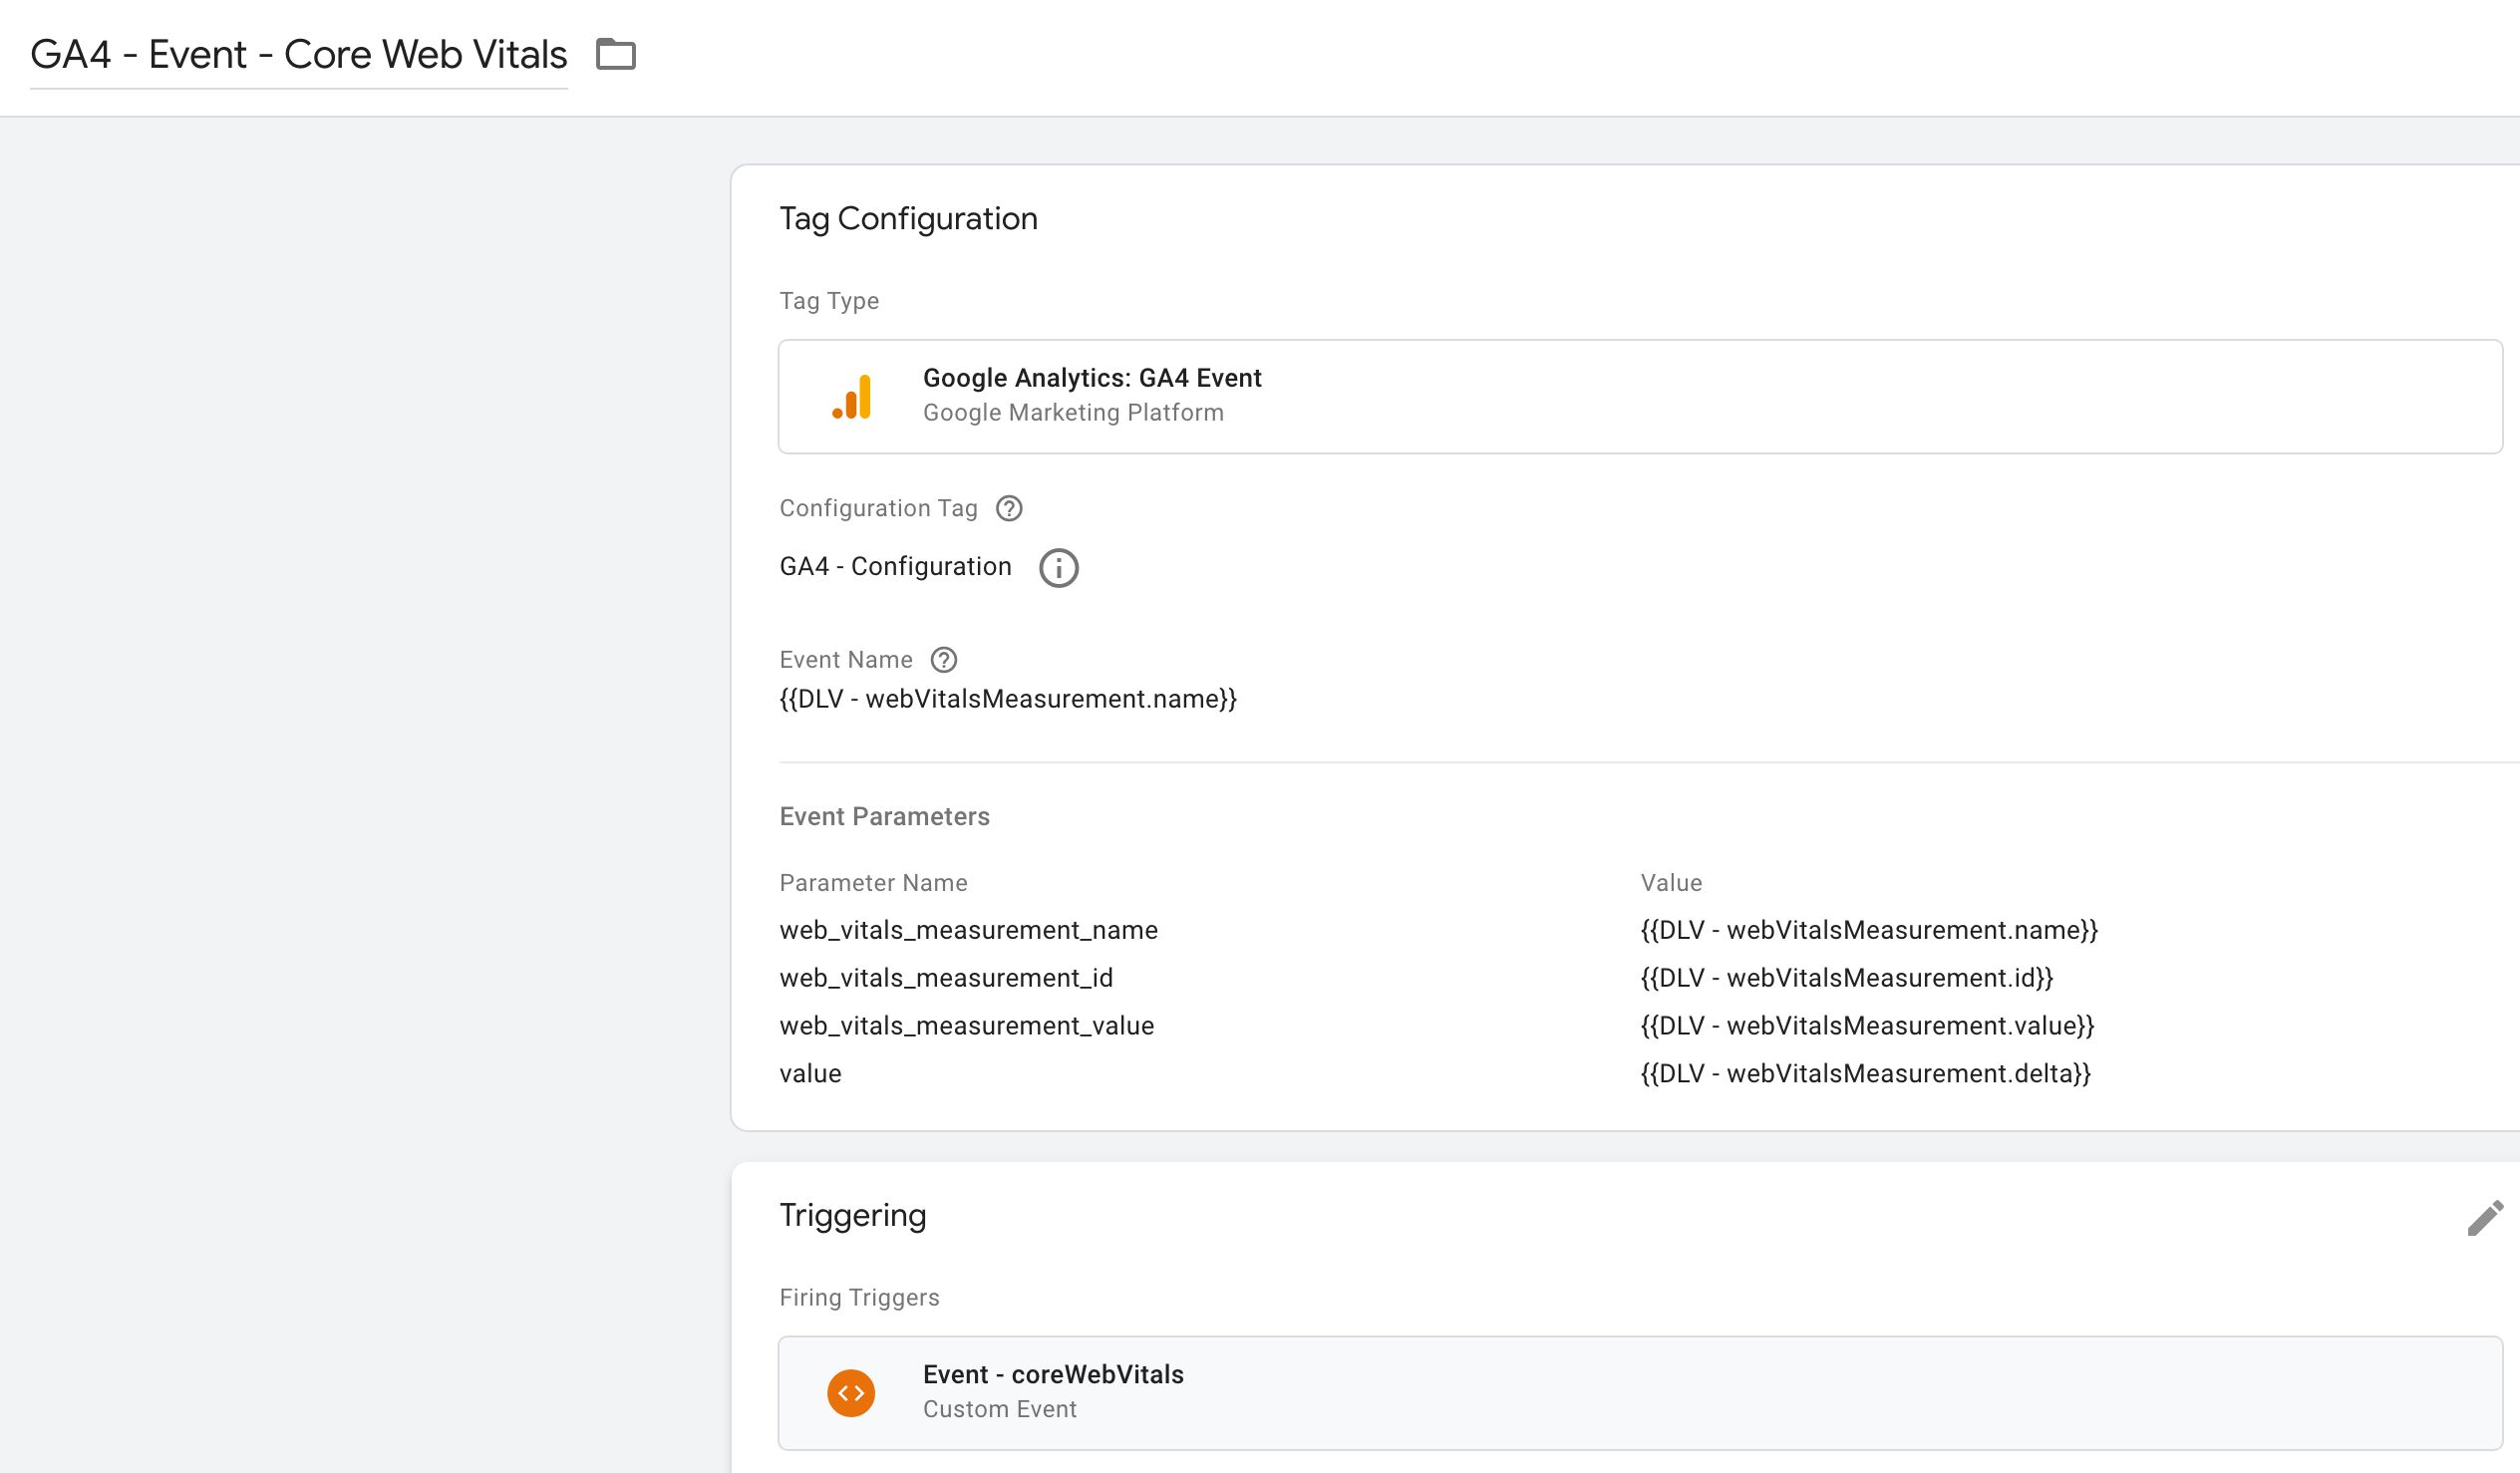Click the value {{DLV - webVitalsMeasurement.id}}
2520x1473 pixels.
(x=1846, y=978)
